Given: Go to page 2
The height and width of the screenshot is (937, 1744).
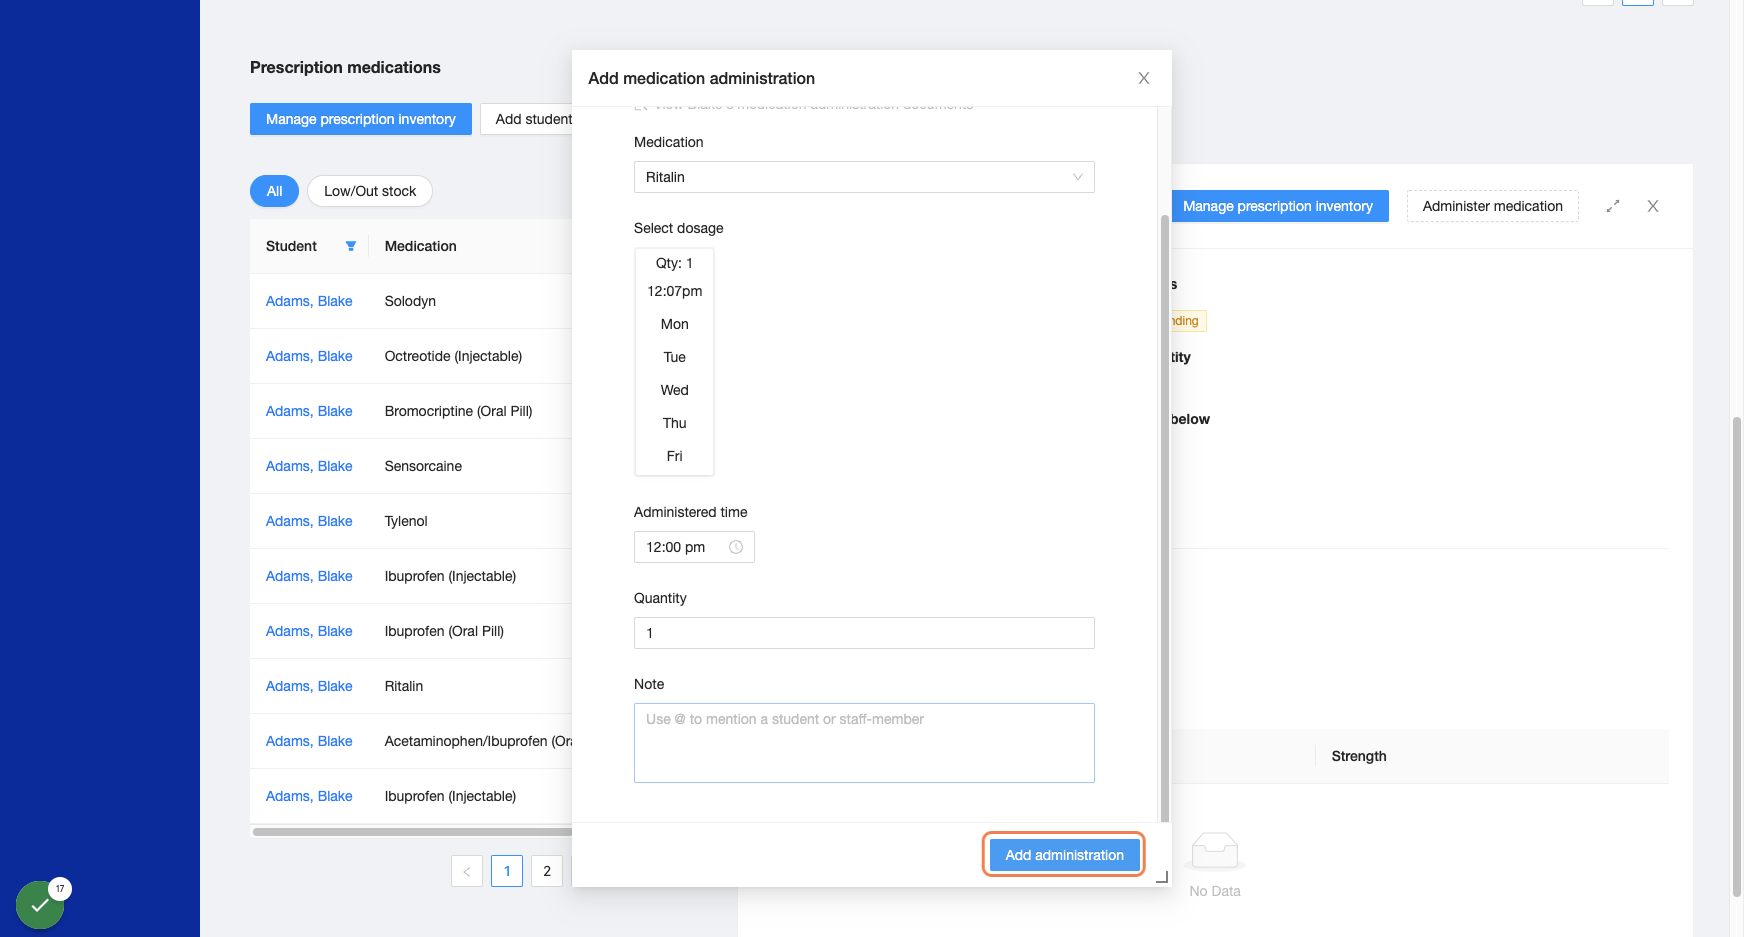Looking at the screenshot, I should pyautogui.click(x=547, y=871).
